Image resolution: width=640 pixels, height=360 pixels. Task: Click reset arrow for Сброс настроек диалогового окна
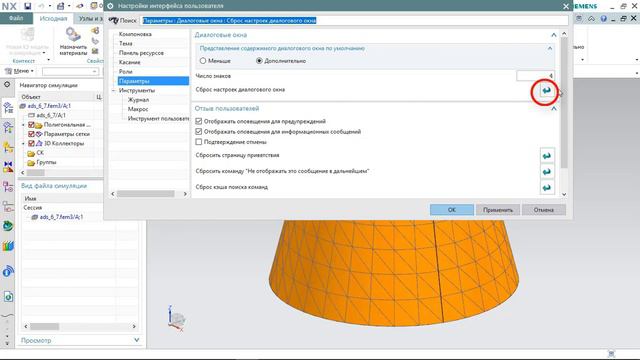click(x=547, y=90)
